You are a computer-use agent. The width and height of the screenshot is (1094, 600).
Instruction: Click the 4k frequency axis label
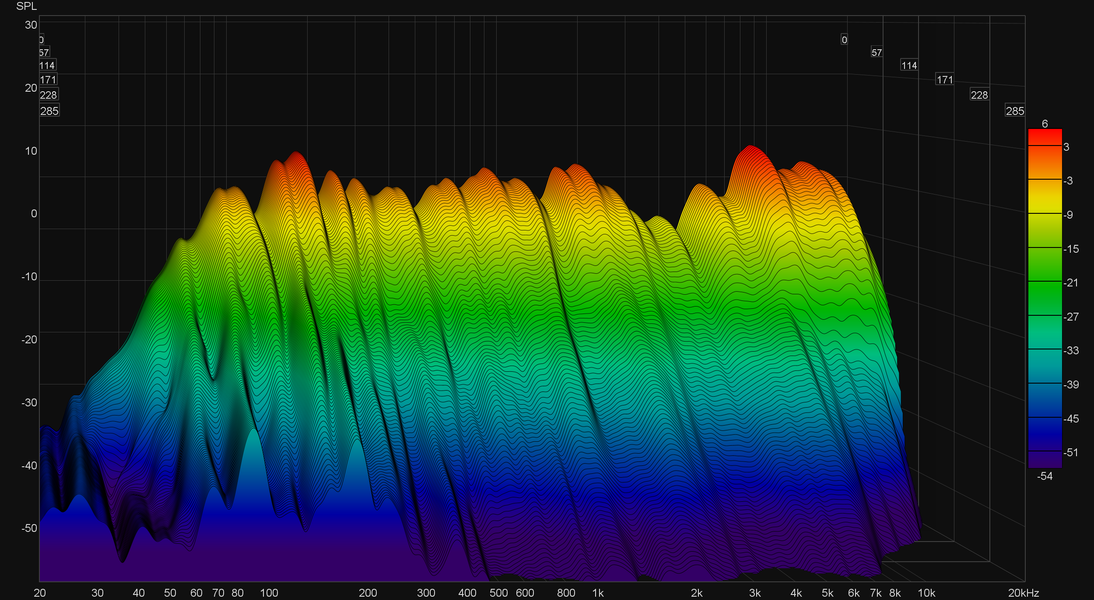(x=796, y=593)
